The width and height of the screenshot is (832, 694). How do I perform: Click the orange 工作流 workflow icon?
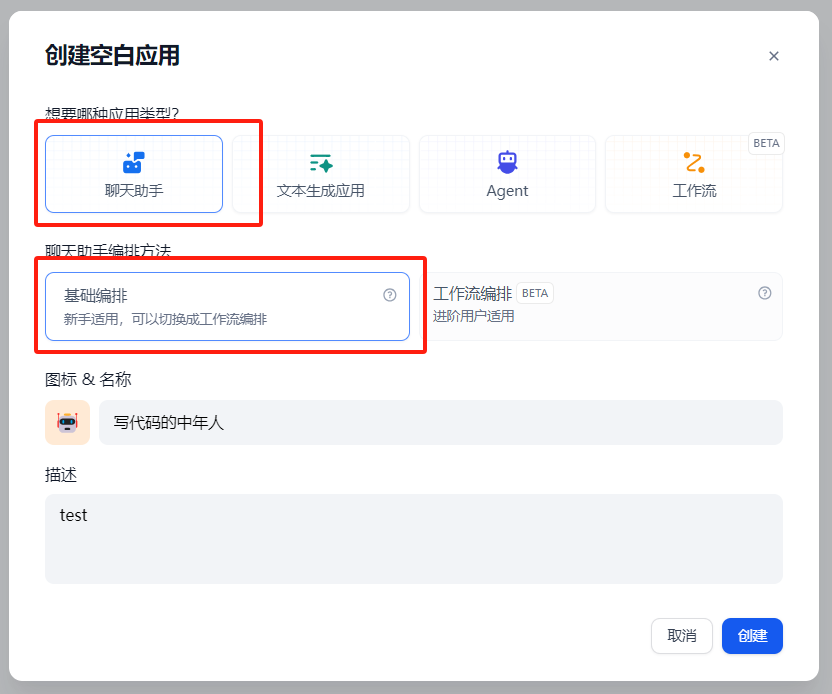(693, 160)
